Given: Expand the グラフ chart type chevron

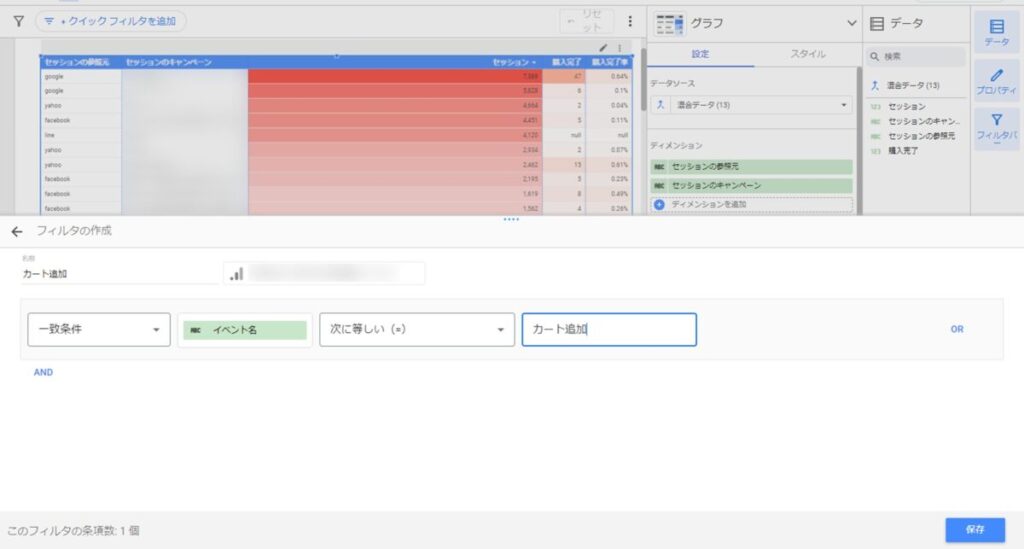Looking at the screenshot, I should click(851, 23).
